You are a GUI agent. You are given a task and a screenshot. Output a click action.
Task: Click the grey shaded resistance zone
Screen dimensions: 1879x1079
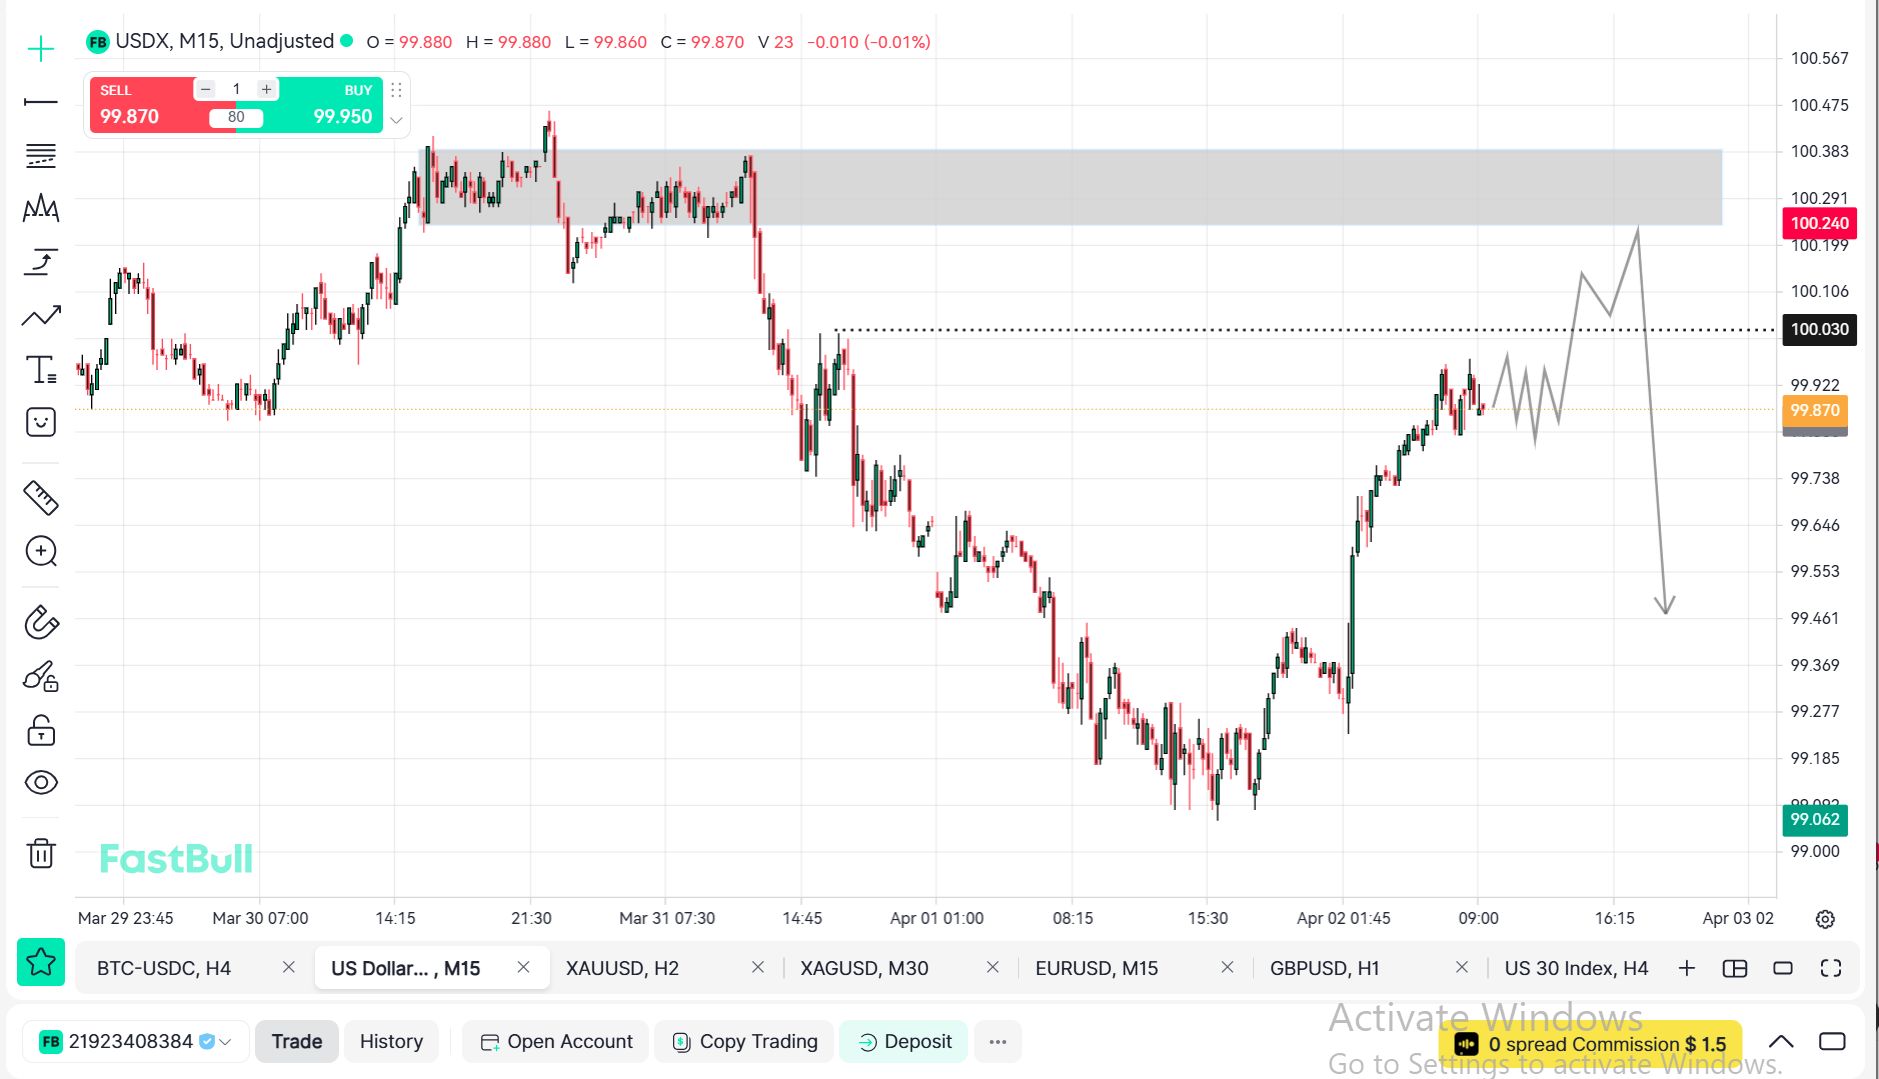coord(1100,187)
